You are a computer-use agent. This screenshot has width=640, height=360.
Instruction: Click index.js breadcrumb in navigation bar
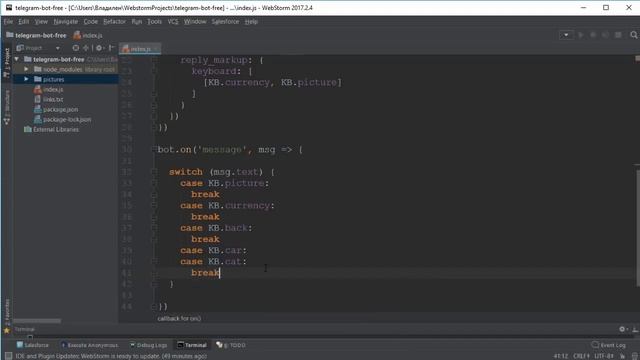click(x=88, y=36)
